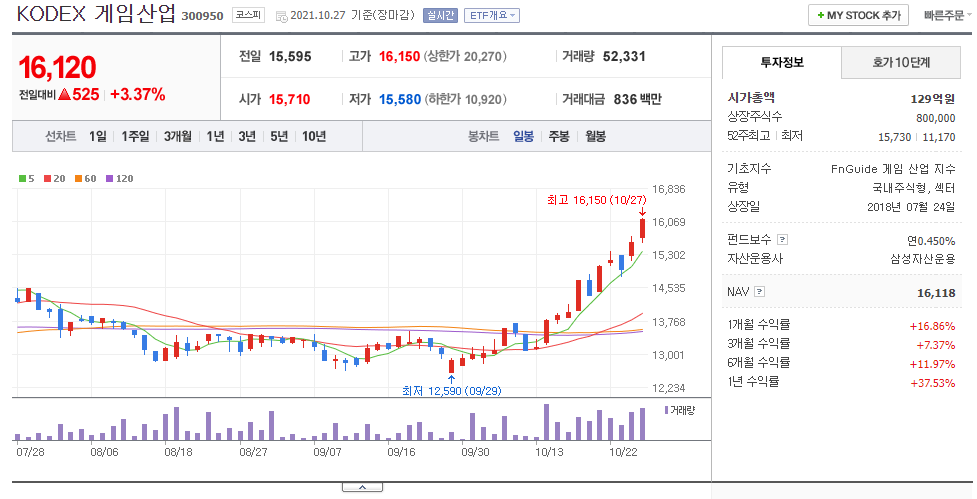Switch to the 호가10단계 tab
The image size is (977, 499).
[x=901, y=62]
